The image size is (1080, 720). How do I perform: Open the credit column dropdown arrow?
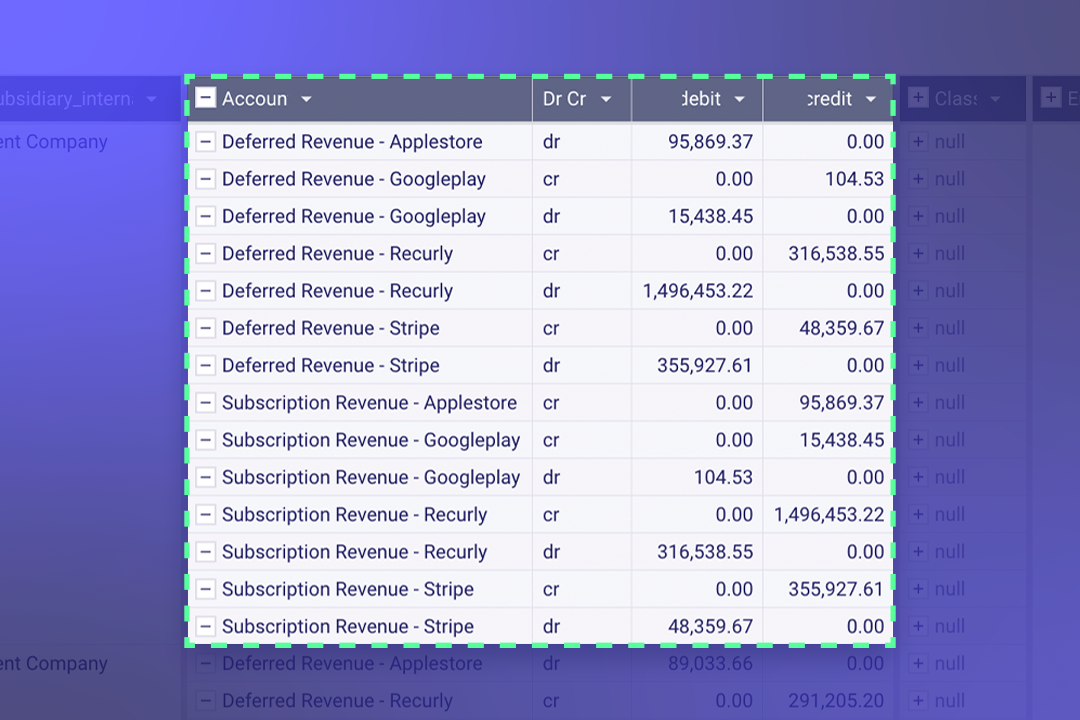[871, 99]
